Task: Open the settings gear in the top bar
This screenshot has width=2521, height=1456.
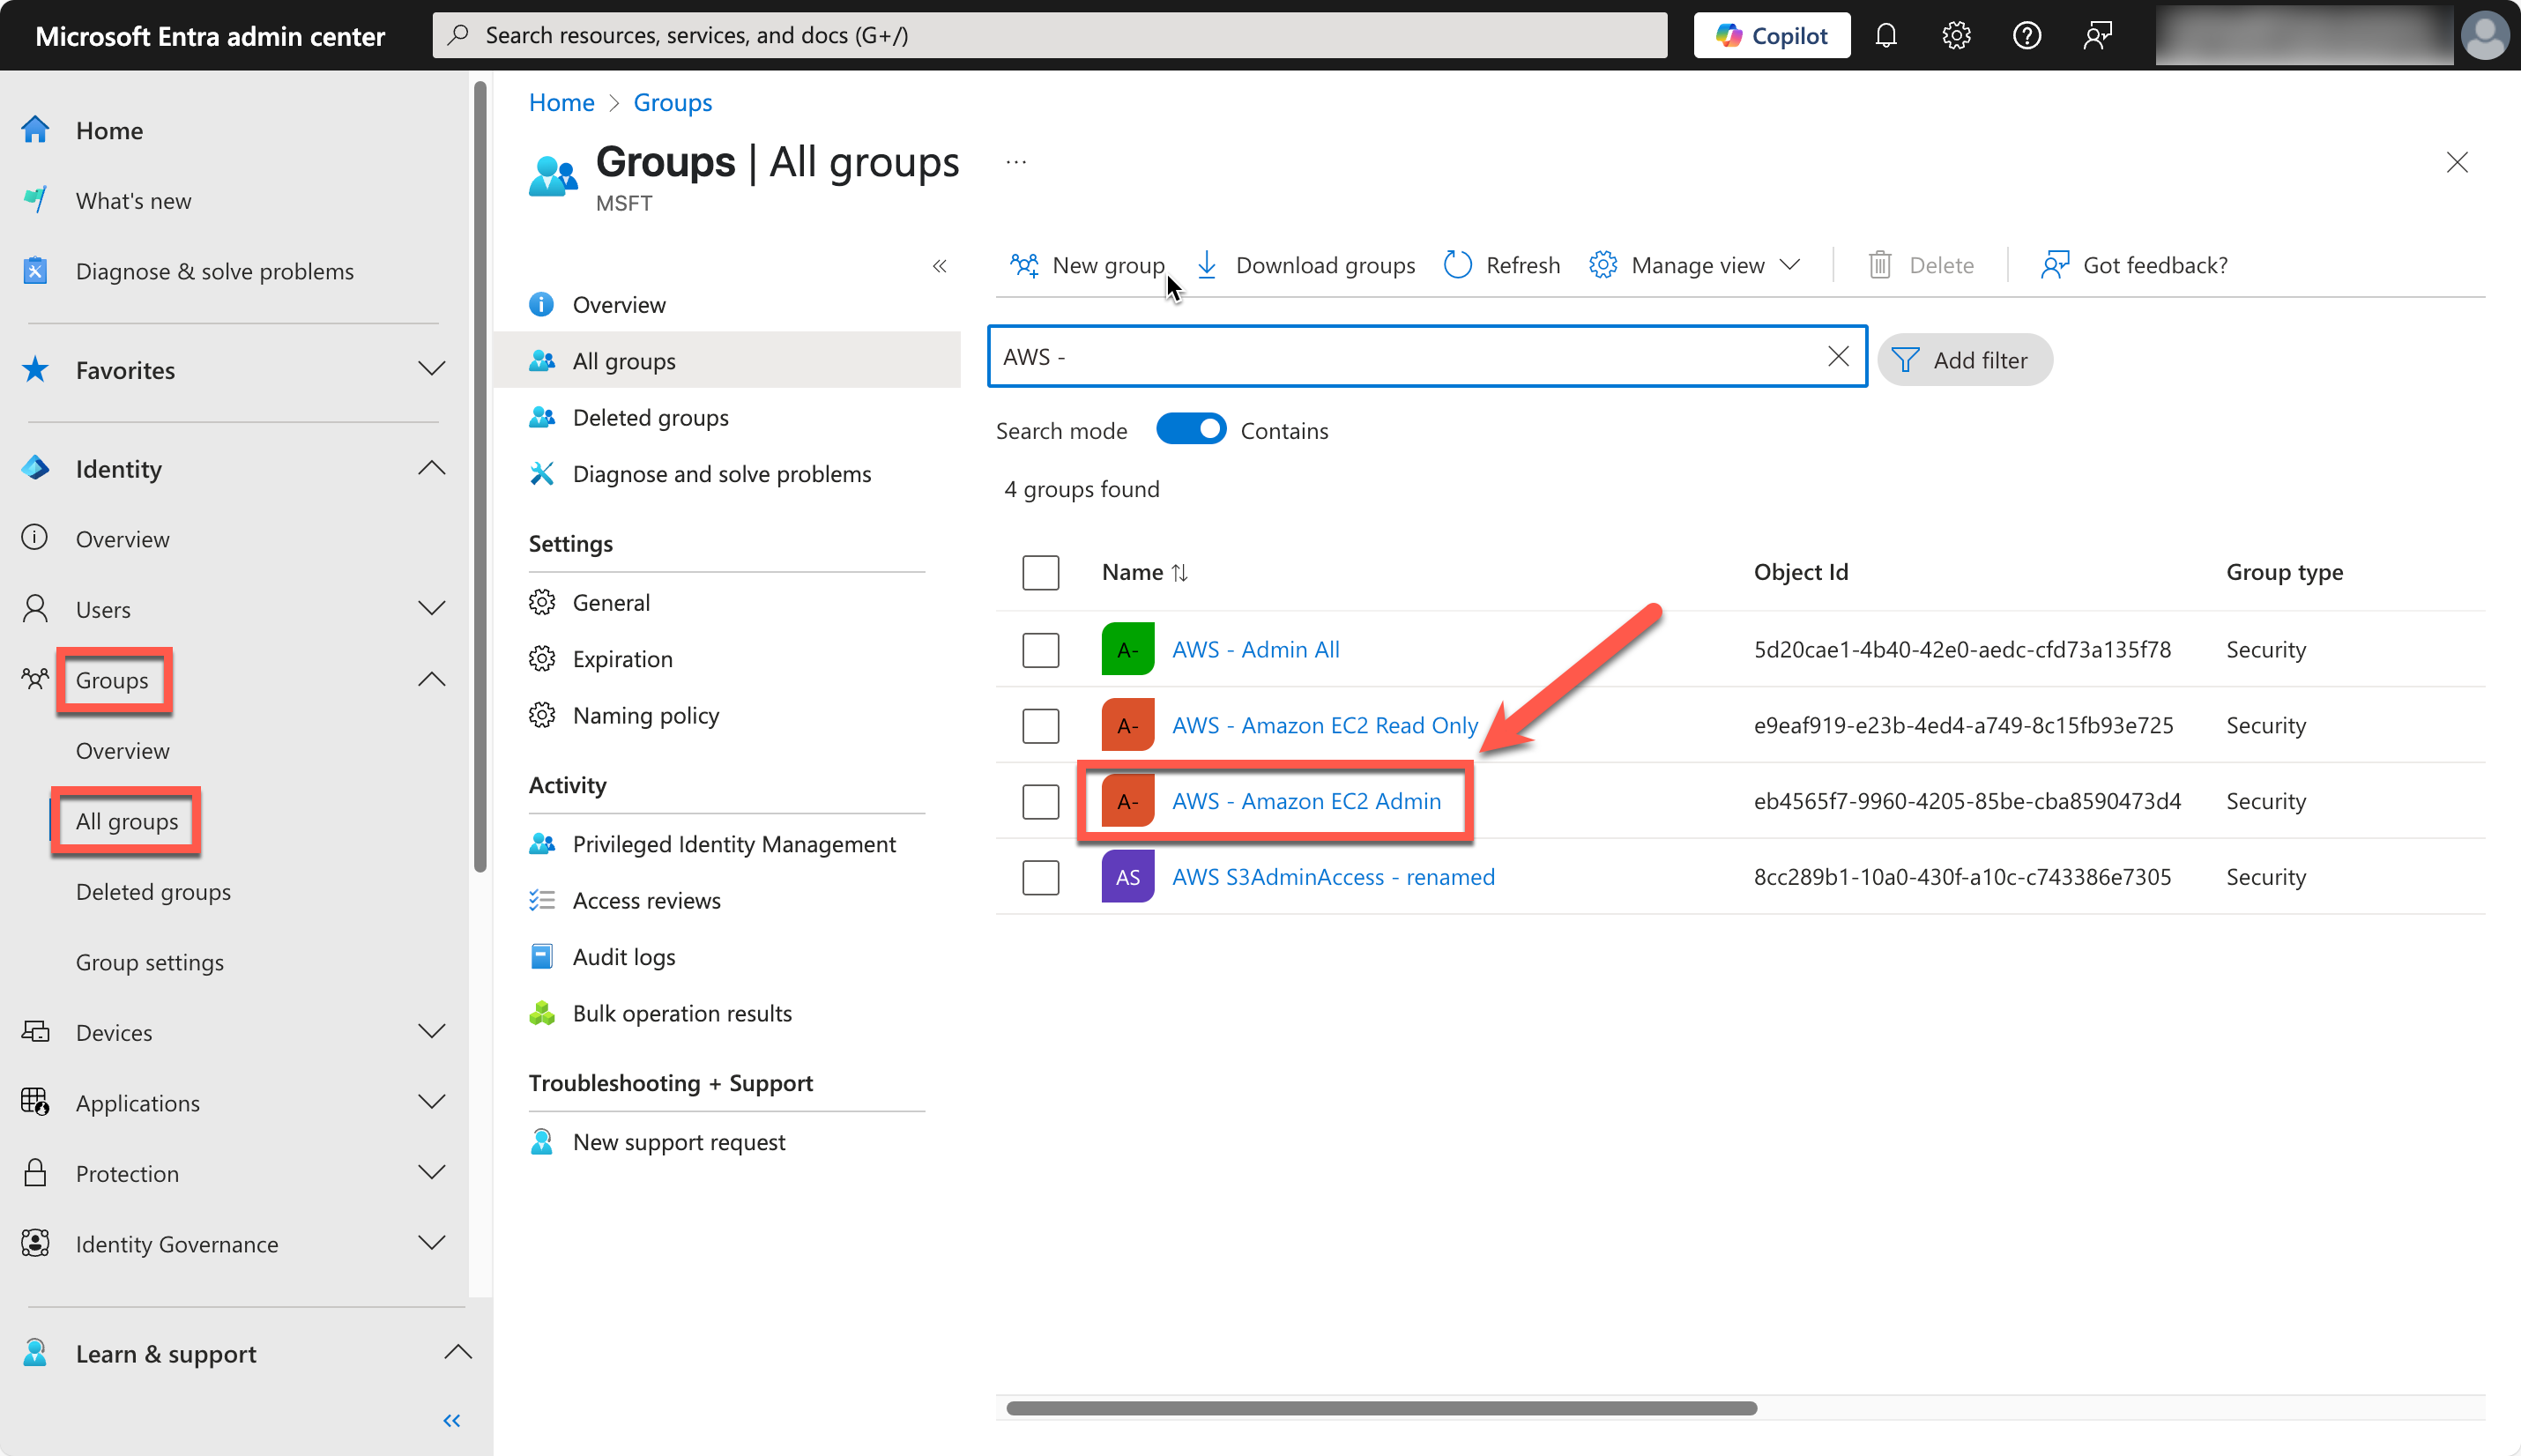Action: pos(1956,34)
